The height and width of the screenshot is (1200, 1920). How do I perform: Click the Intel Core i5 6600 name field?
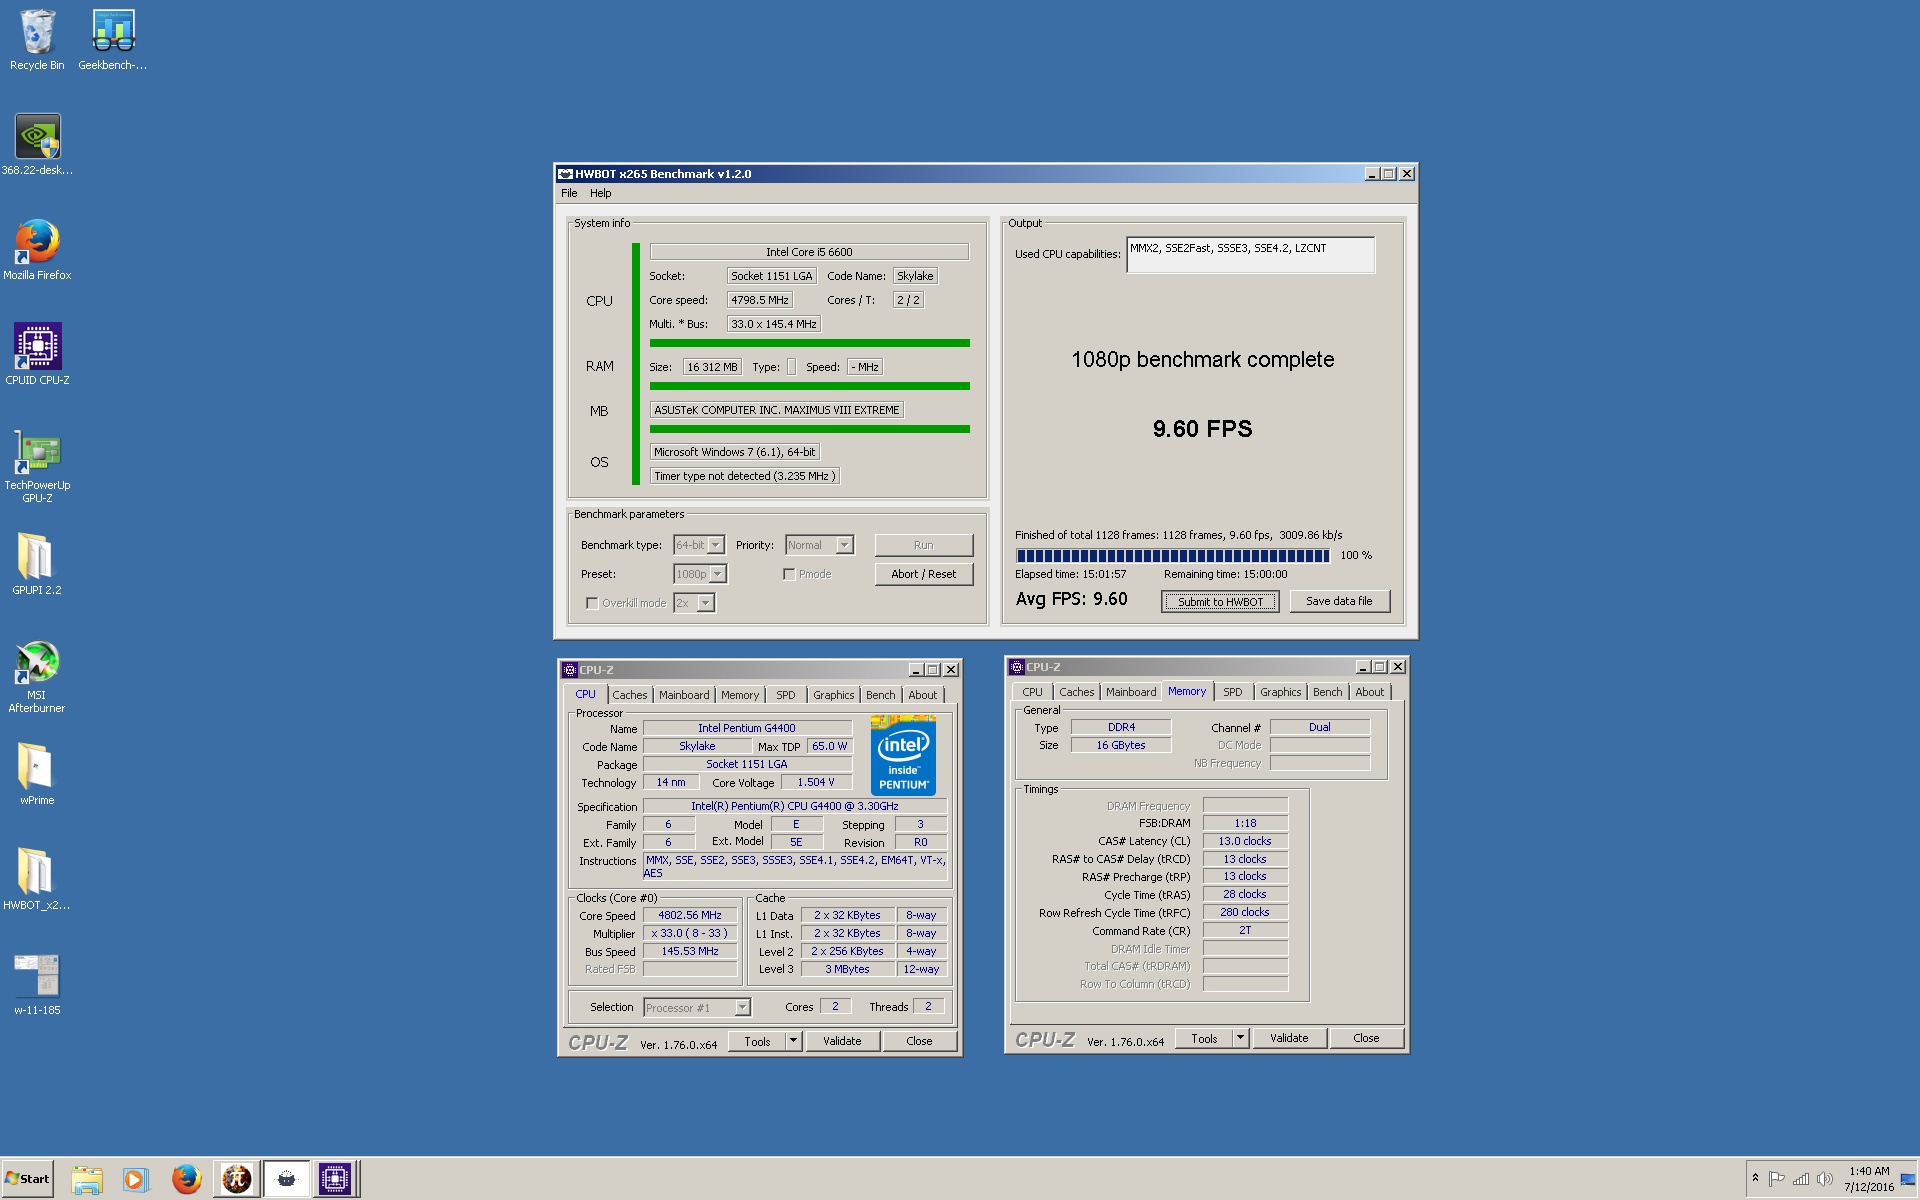pyautogui.click(x=809, y=252)
